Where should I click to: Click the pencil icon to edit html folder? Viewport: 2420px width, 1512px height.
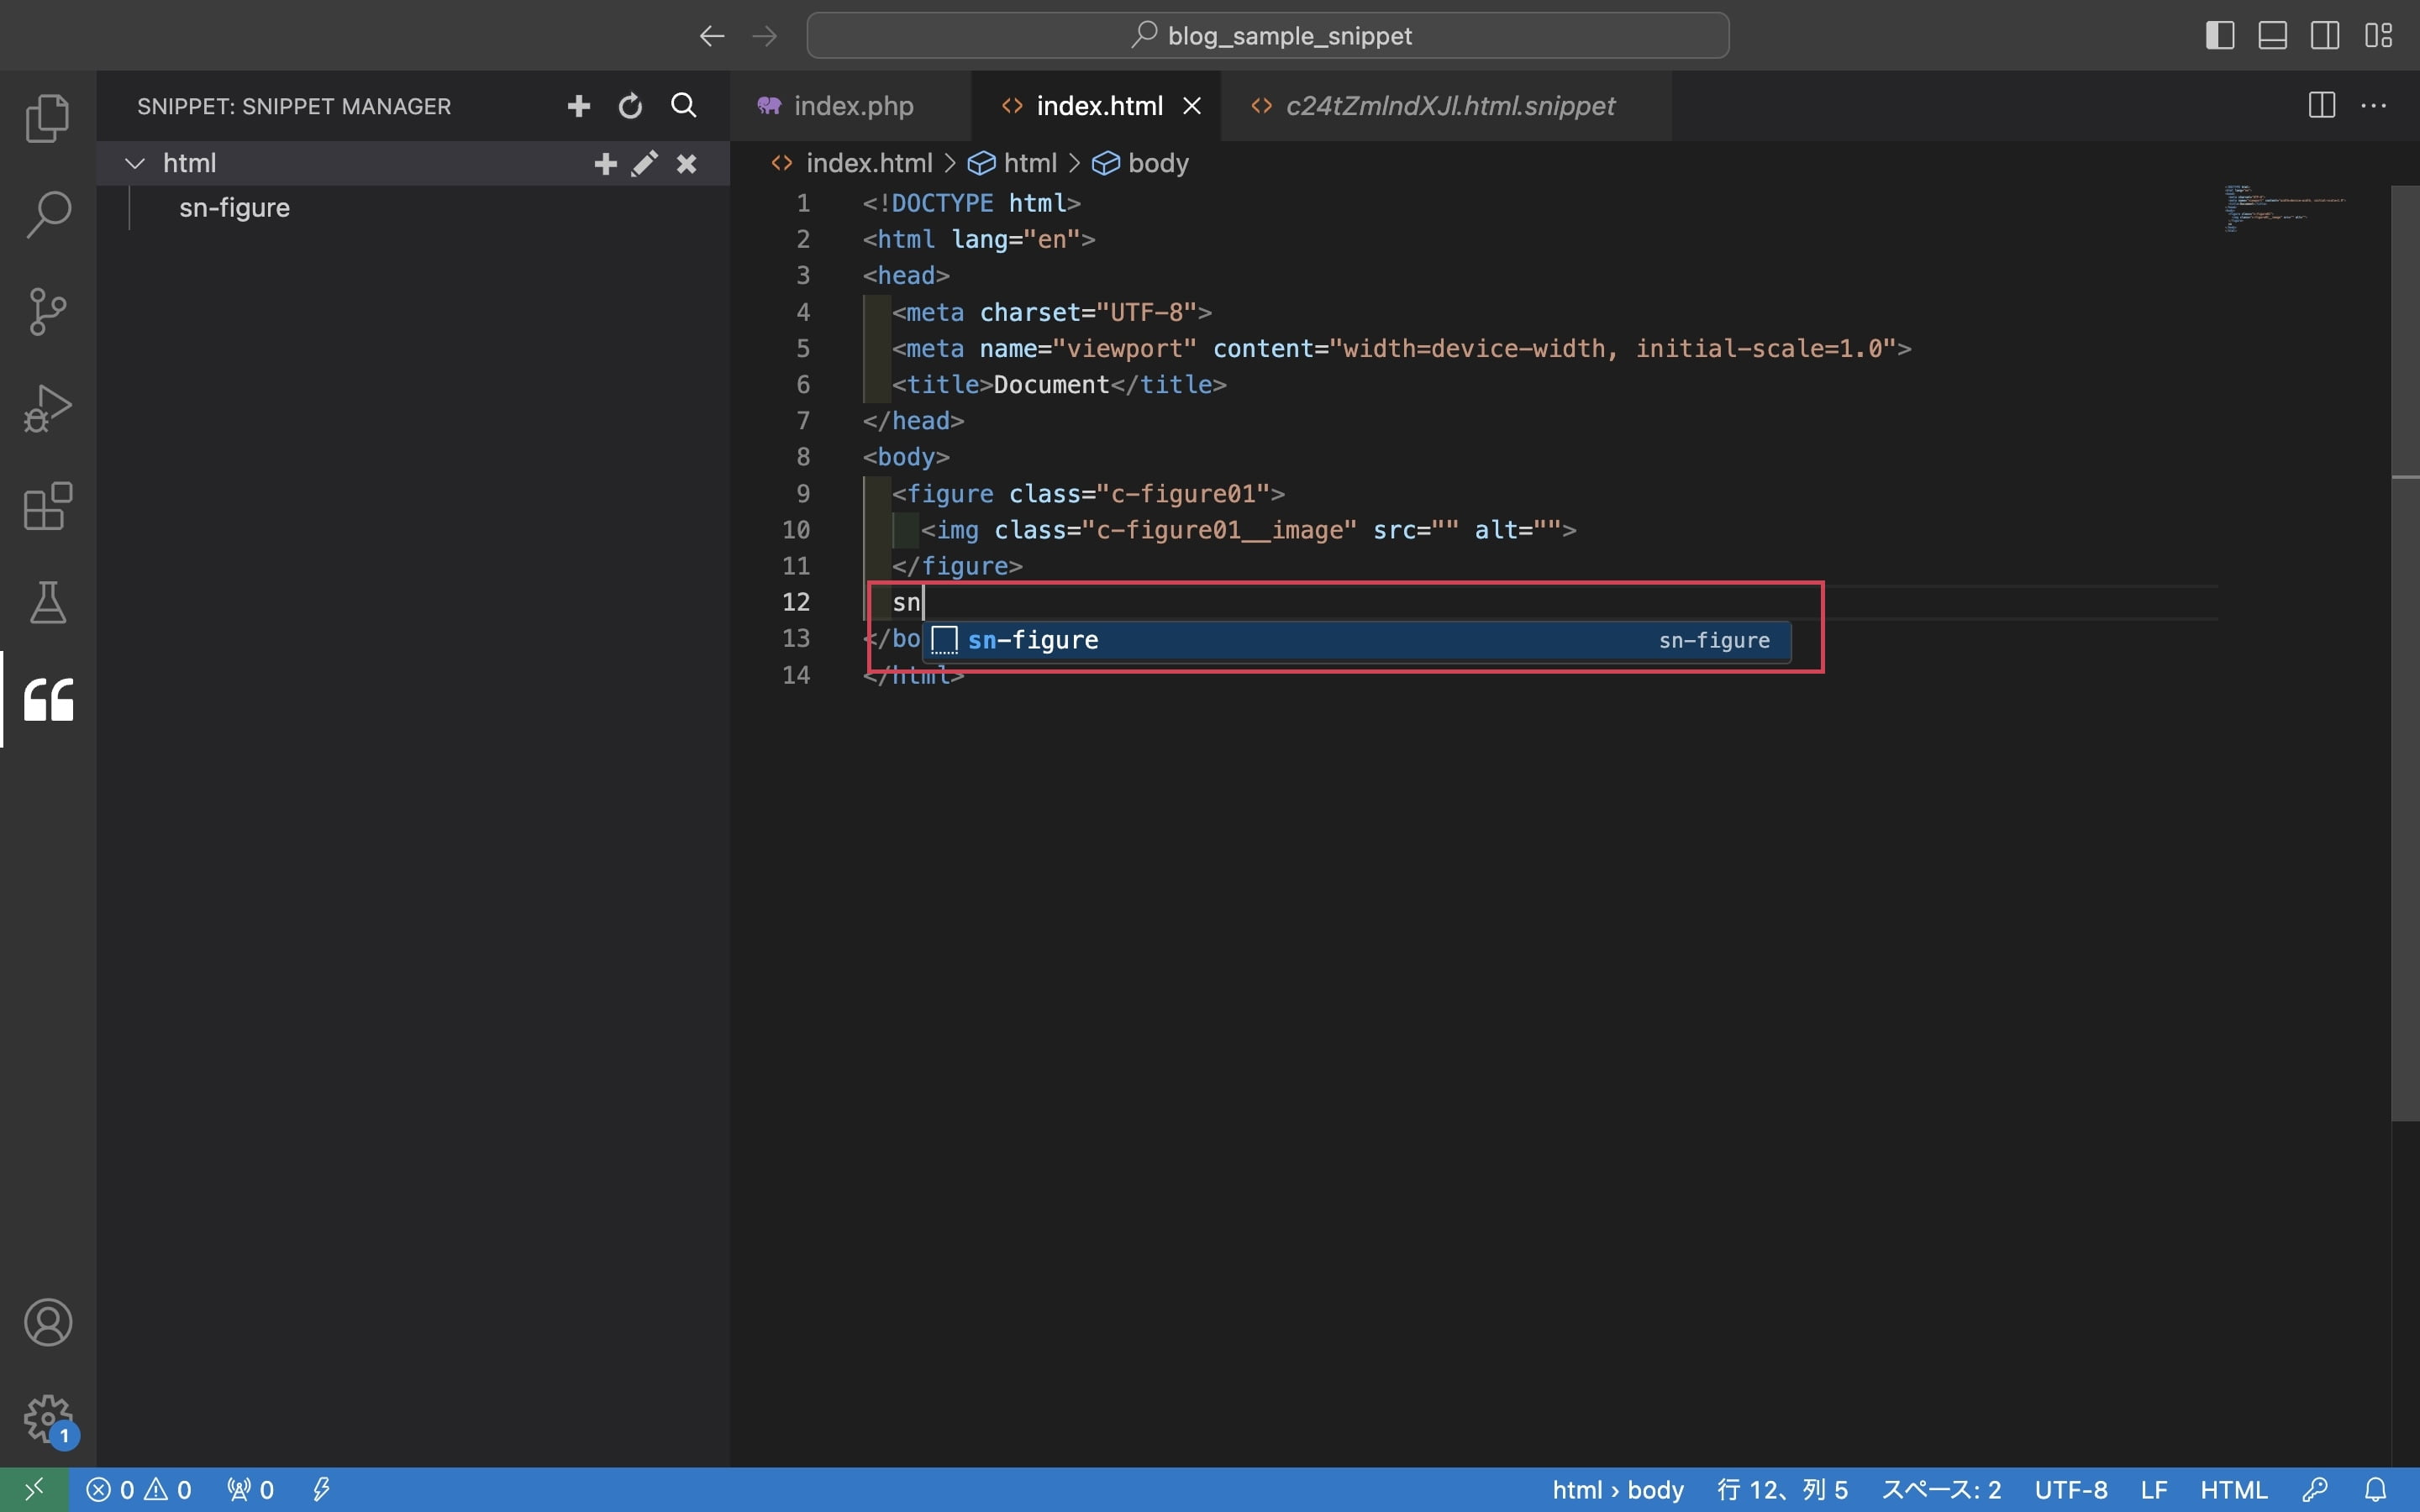645,163
